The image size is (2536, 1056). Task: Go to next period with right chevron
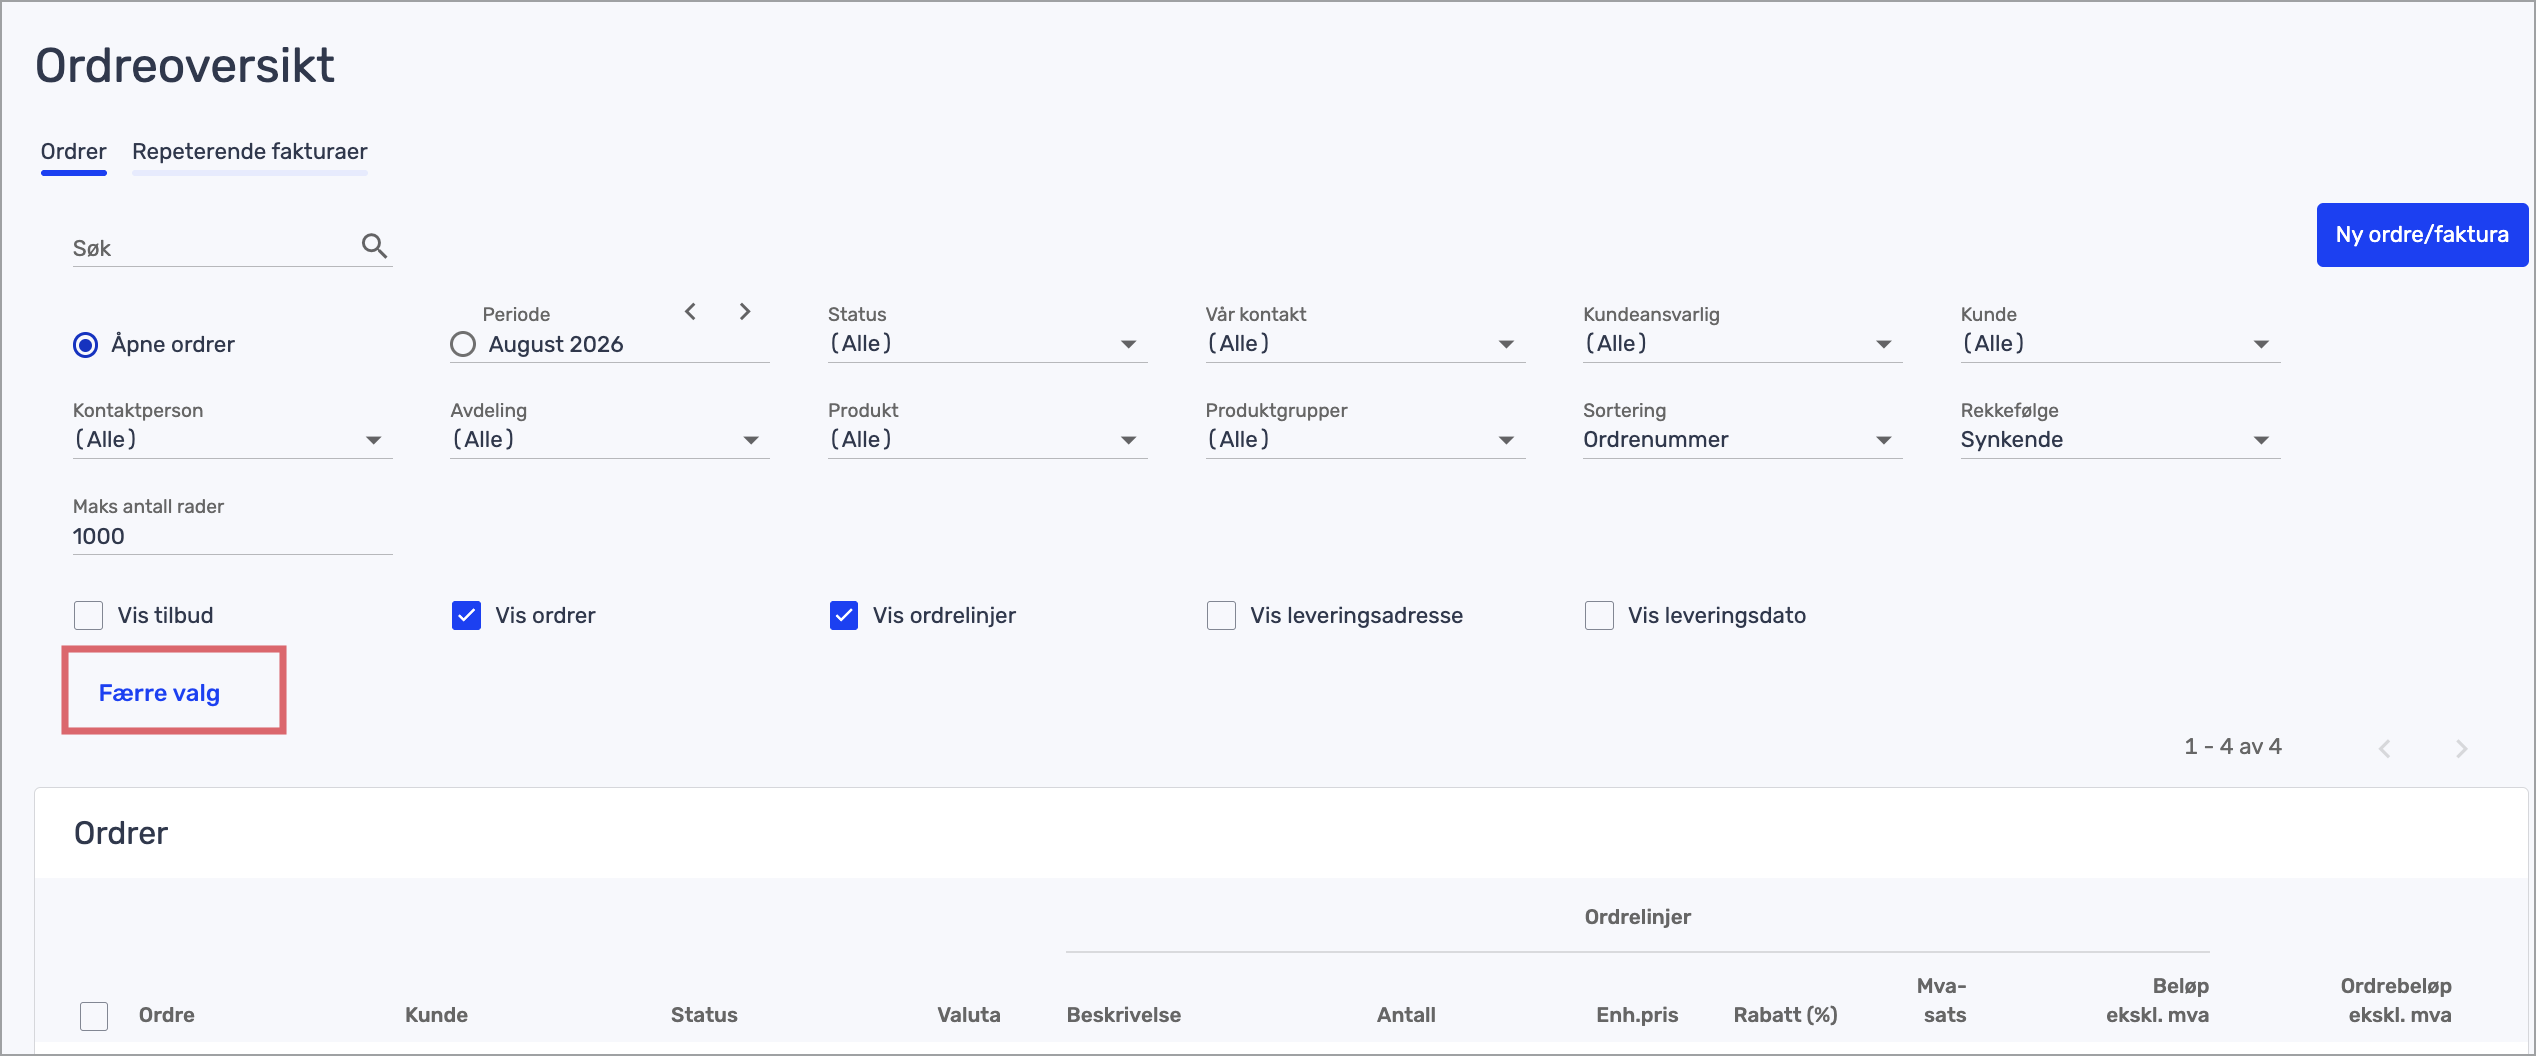click(745, 312)
